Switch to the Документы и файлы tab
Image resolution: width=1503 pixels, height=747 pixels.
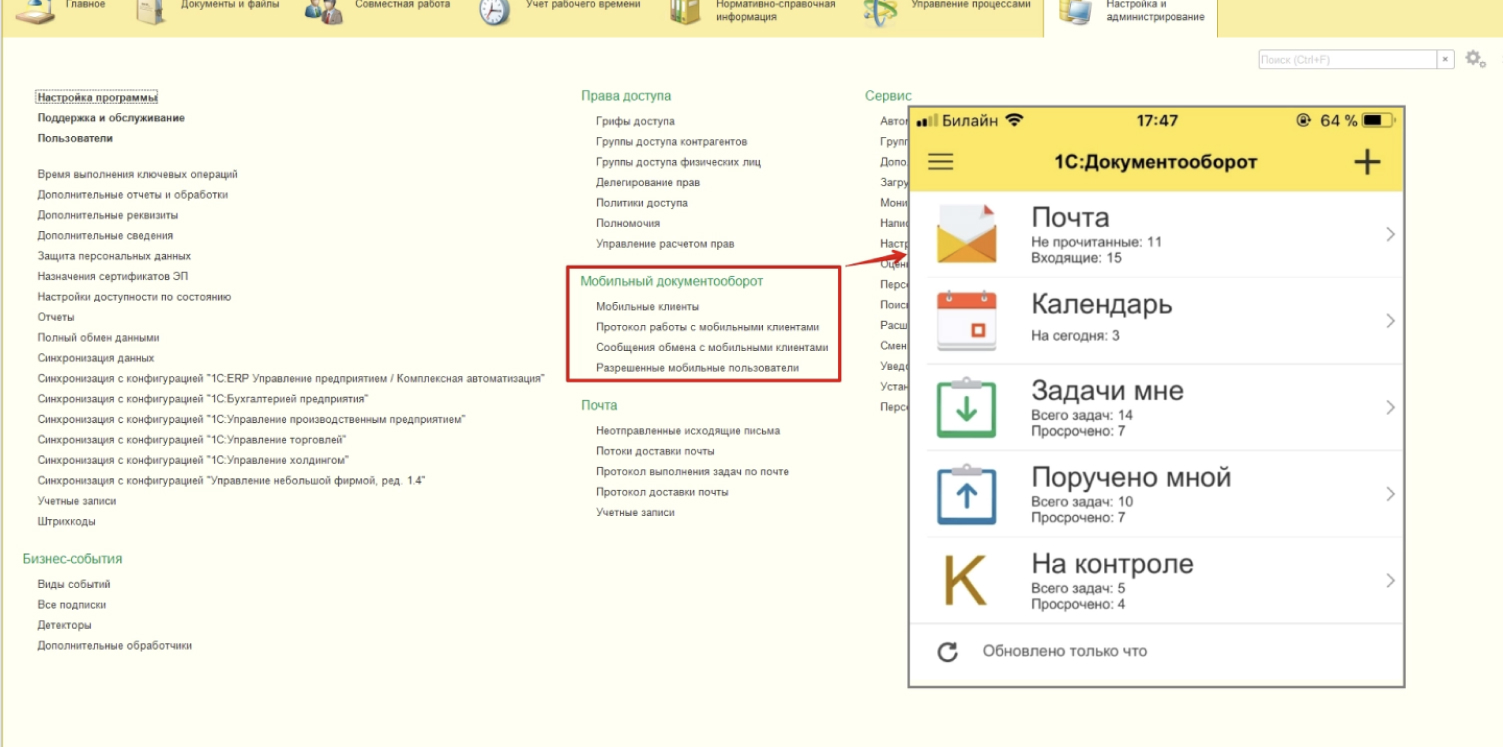(x=230, y=5)
